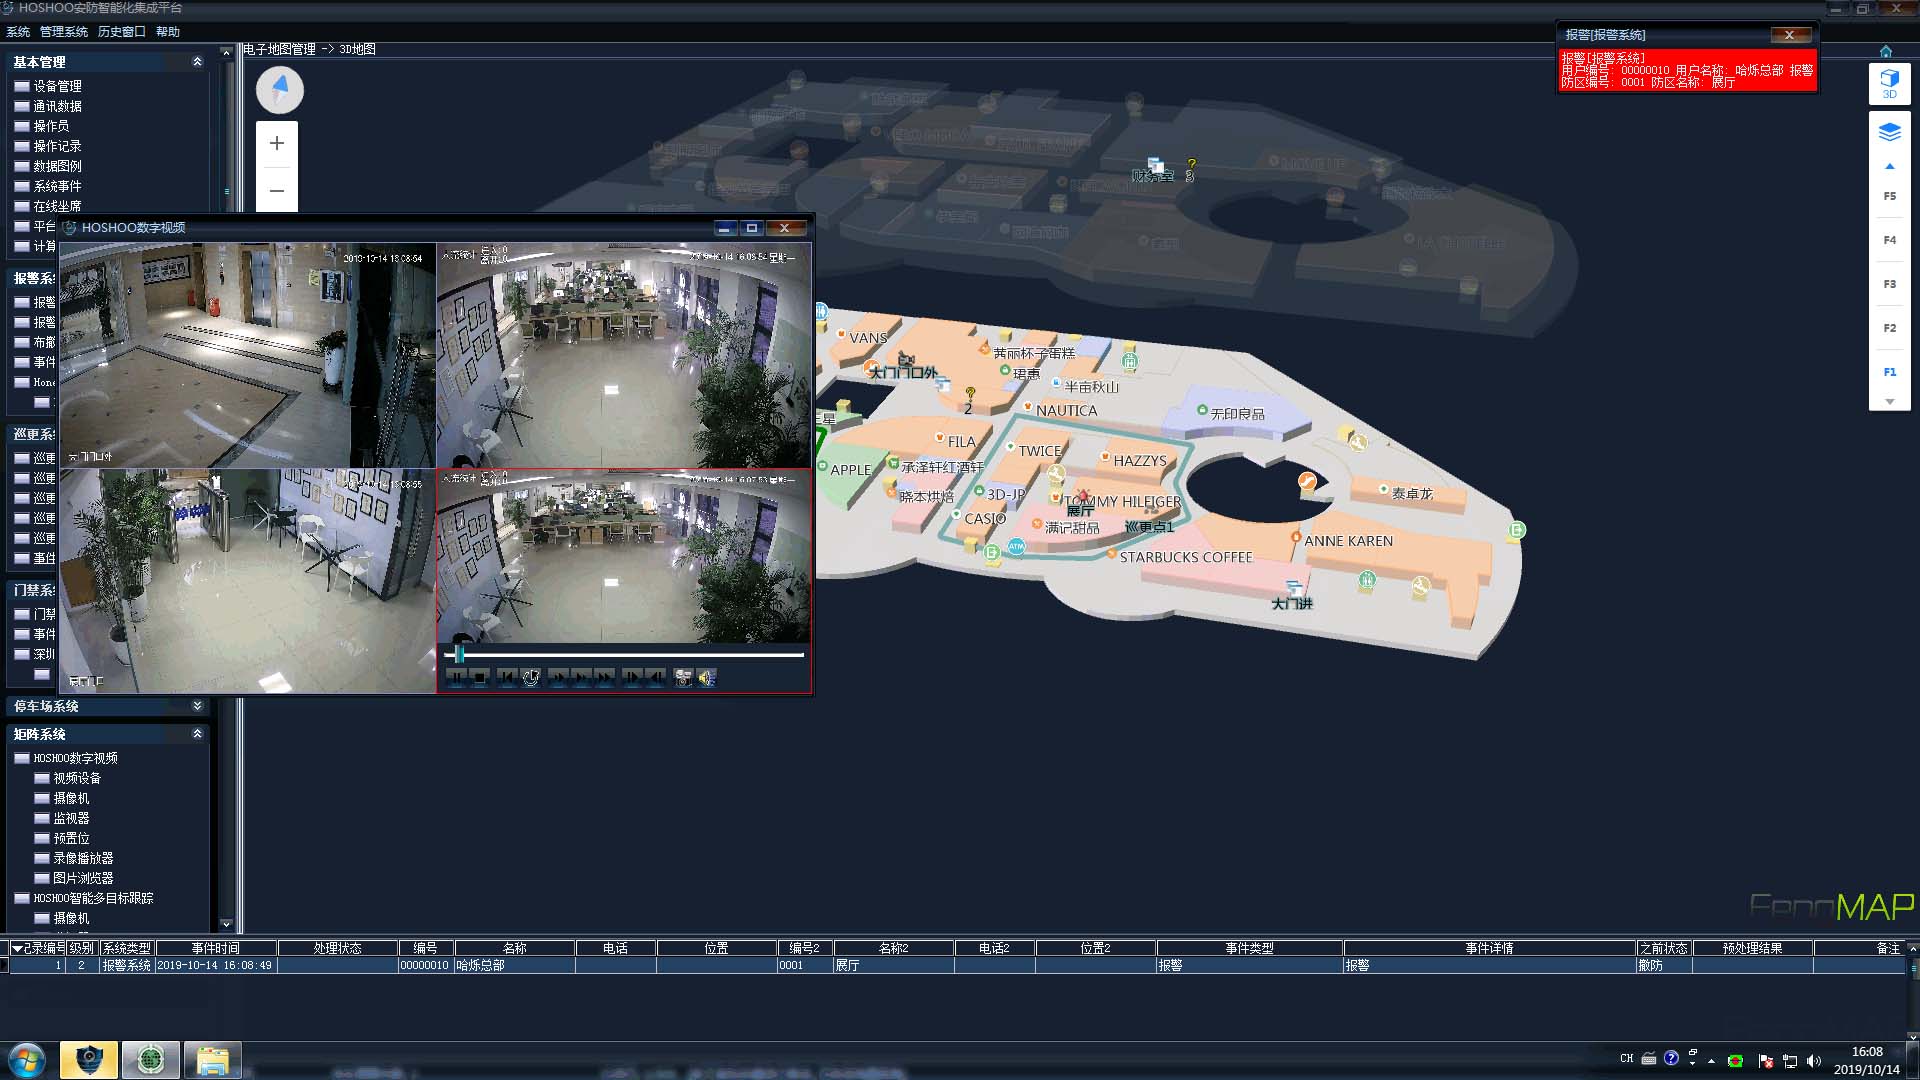
Task: Switch map to floor F3
Action: pyautogui.click(x=1889, y=284)
